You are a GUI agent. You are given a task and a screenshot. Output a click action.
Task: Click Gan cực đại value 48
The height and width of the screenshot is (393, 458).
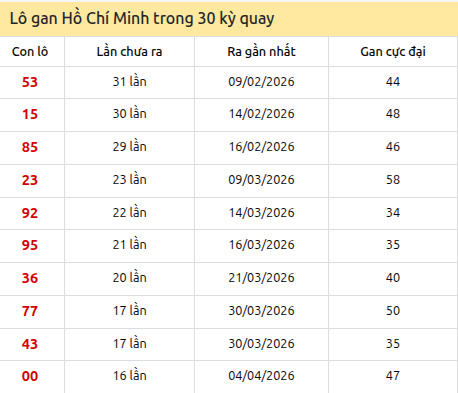point(393,114)
